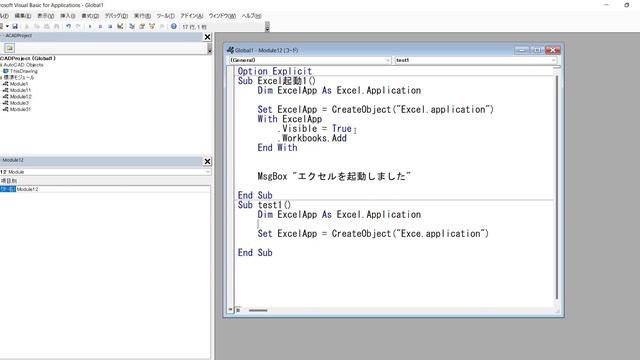Click the Cut icon in the toolbar
The image size is (640, 360).
27,26
